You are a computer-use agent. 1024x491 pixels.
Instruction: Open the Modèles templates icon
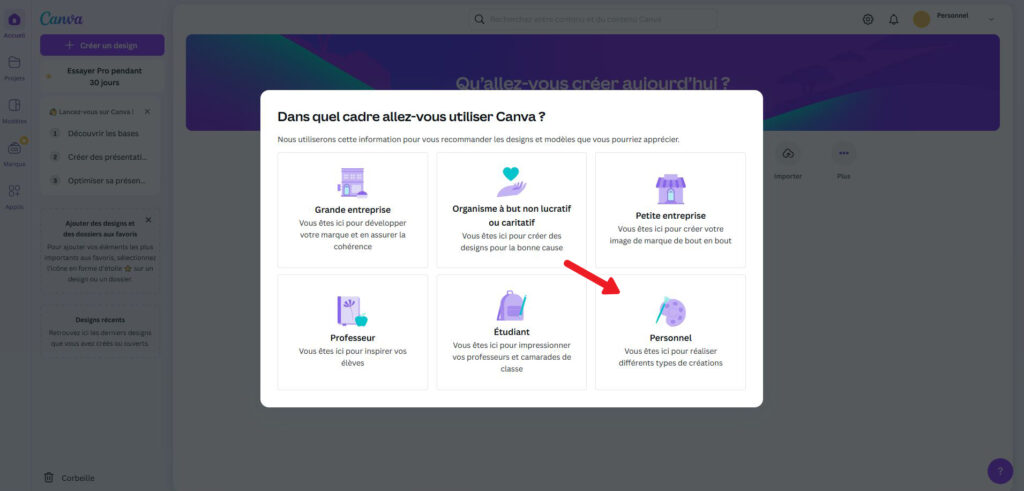[14, 107]
